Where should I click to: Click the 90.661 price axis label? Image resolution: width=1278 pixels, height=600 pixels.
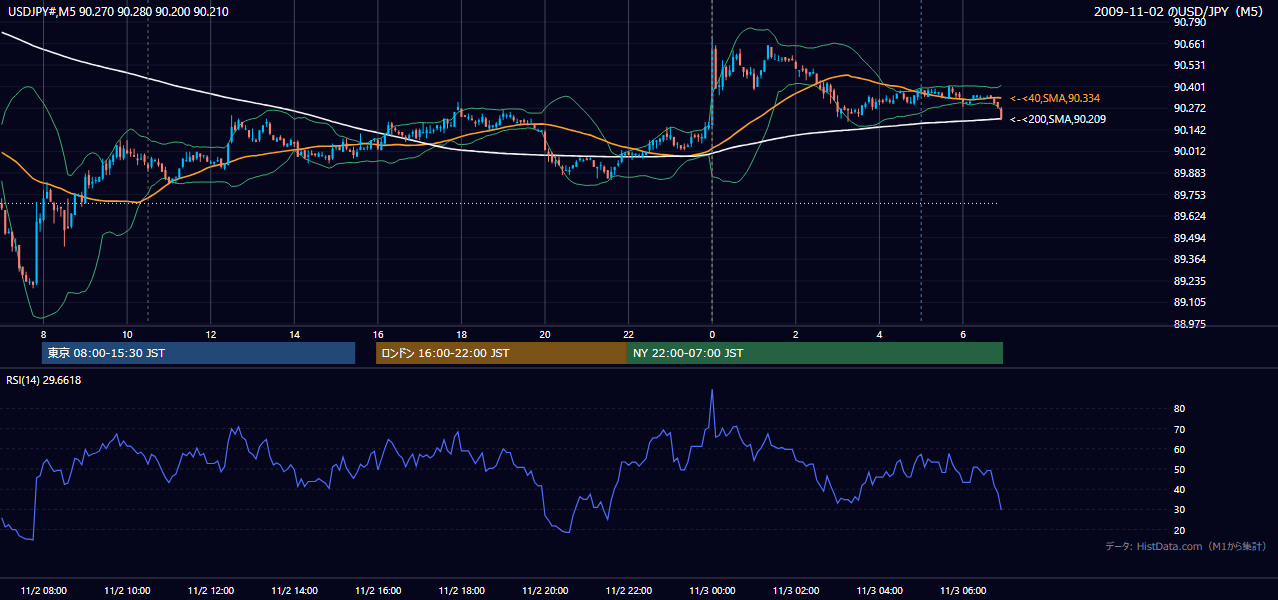click(x=1189, y=44)
